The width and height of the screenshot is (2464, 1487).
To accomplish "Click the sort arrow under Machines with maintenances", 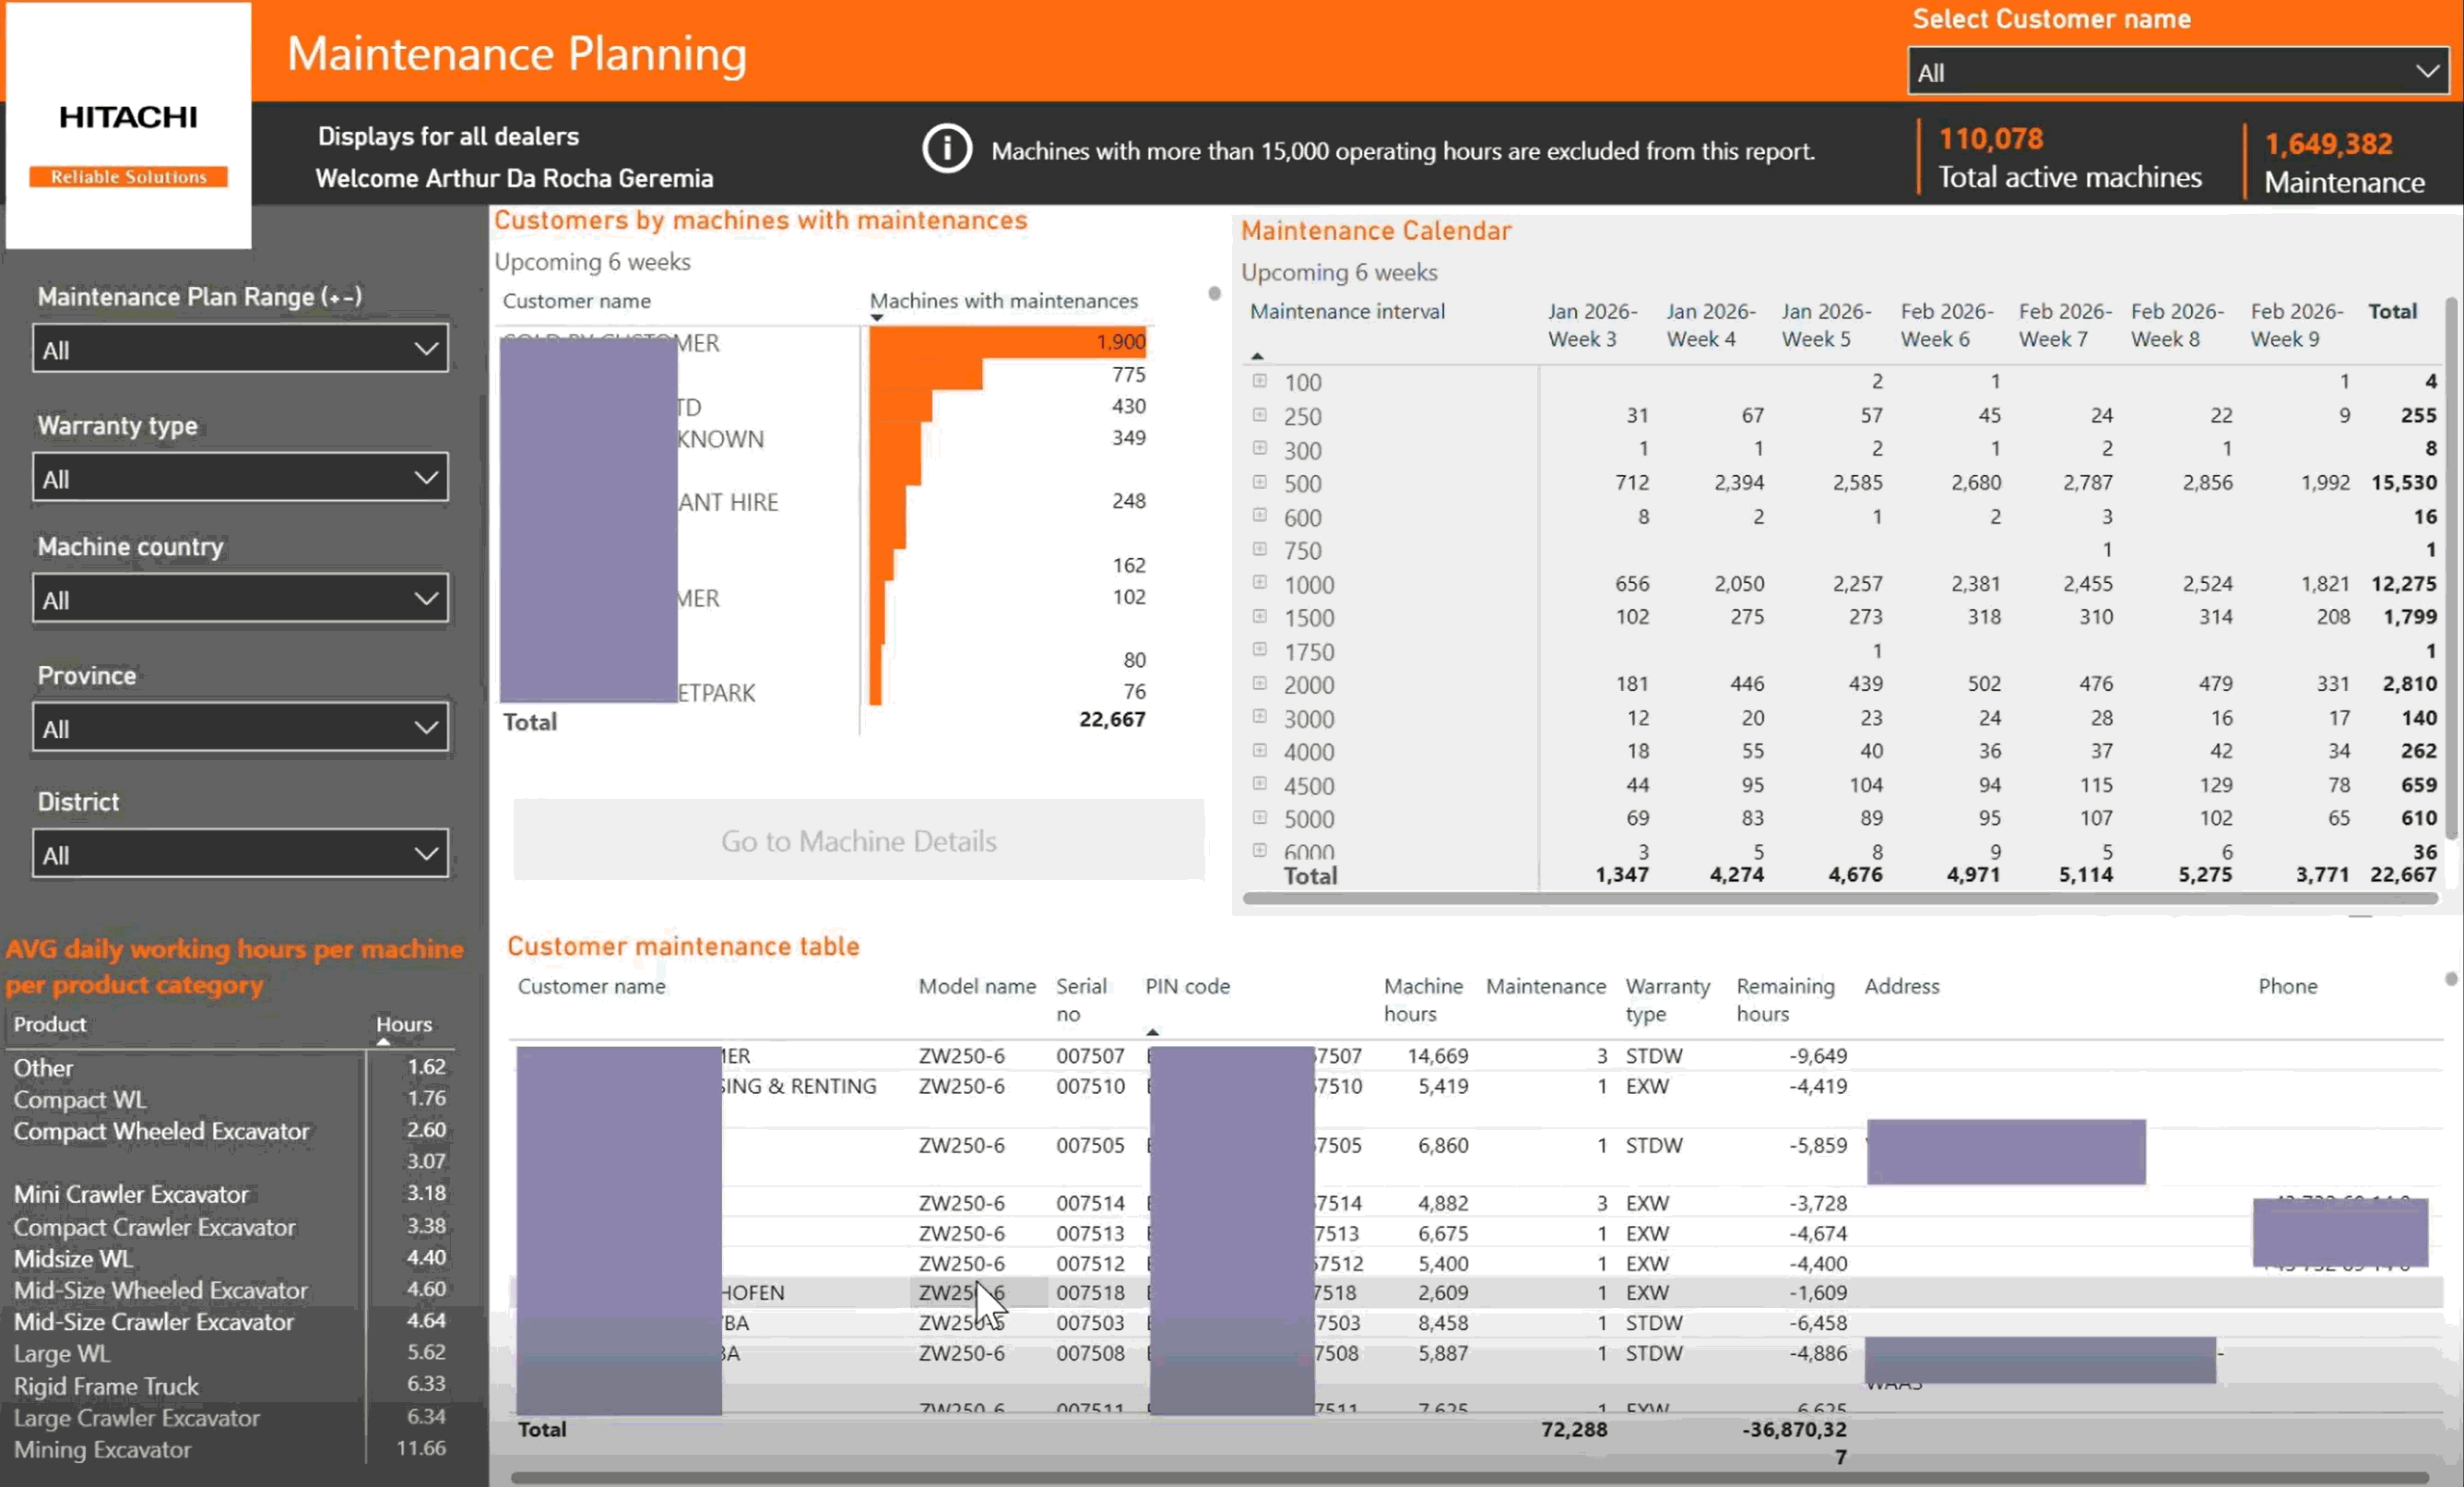I will coord(877,318).
